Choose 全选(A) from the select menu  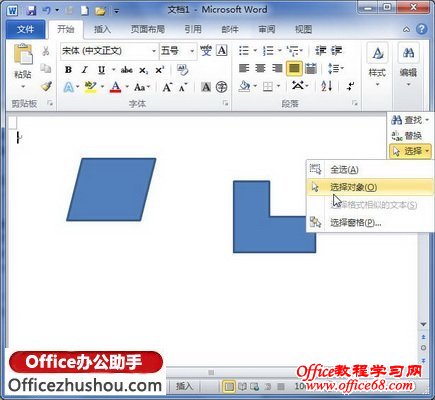[x=369, y=169]
